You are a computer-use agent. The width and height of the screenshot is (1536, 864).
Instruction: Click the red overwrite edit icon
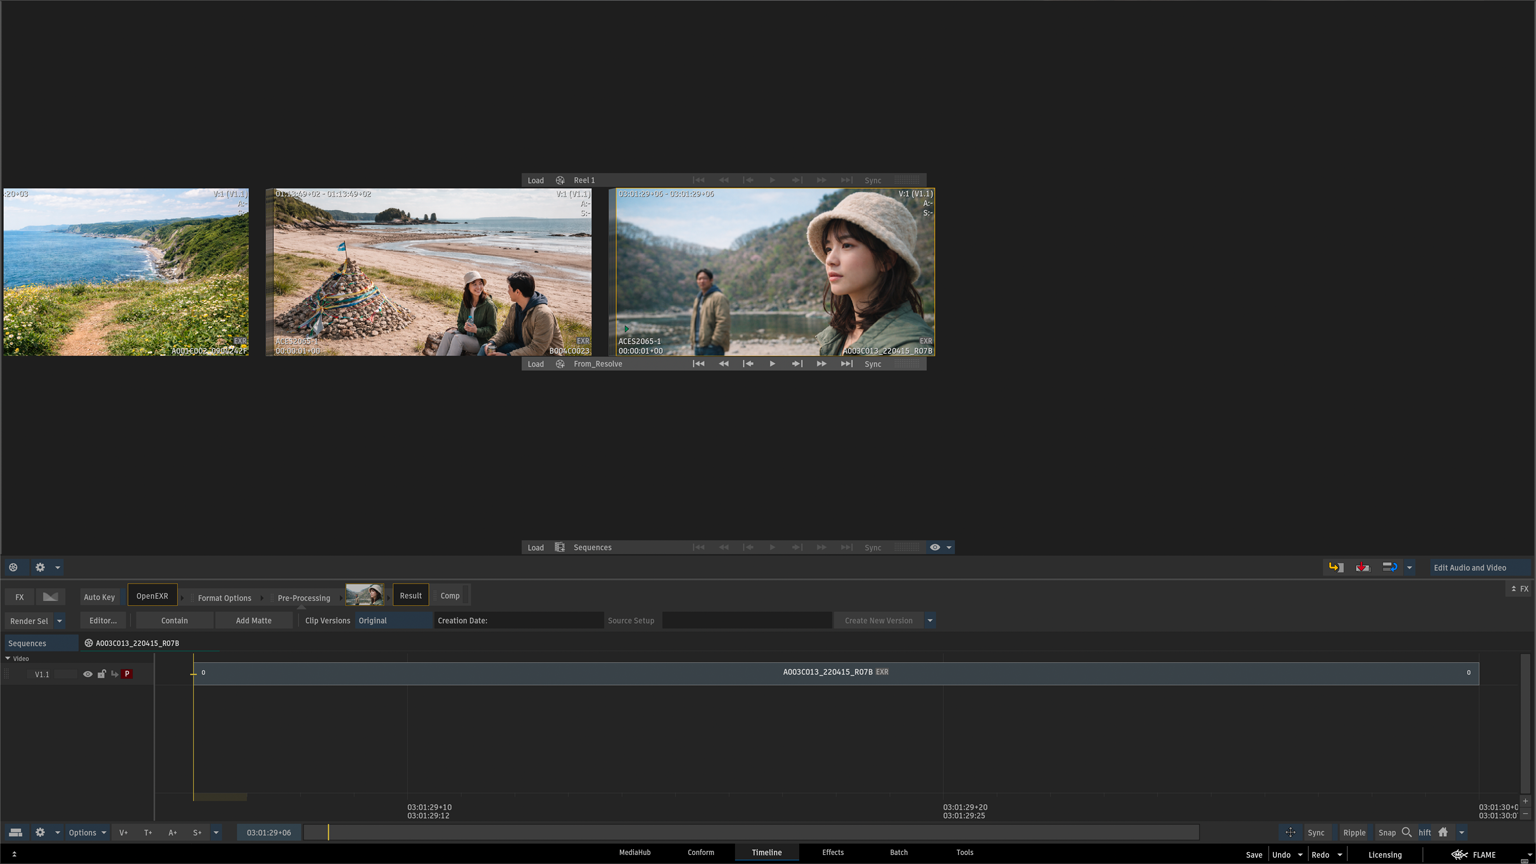coord(1362,567)
